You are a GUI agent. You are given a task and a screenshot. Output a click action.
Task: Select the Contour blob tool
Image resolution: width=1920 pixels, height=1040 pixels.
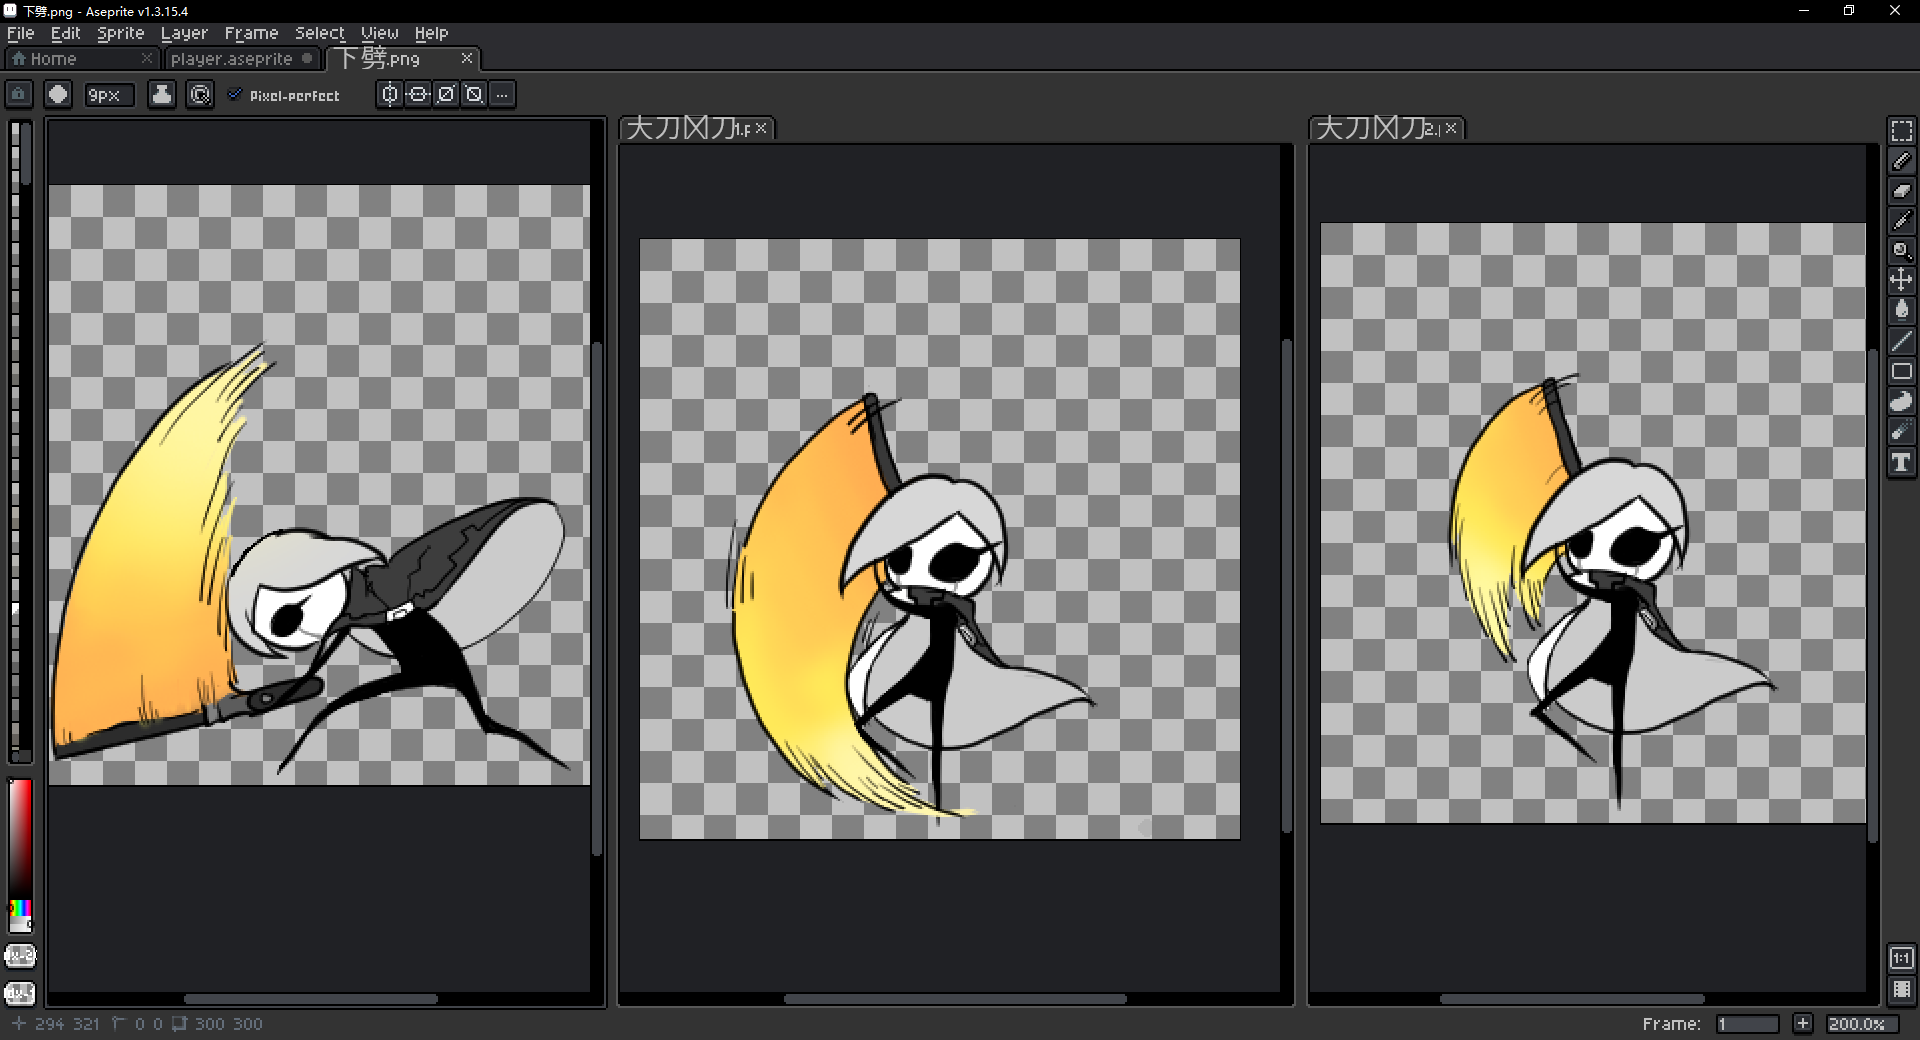pyautogui.click(x=1901, y=402)
